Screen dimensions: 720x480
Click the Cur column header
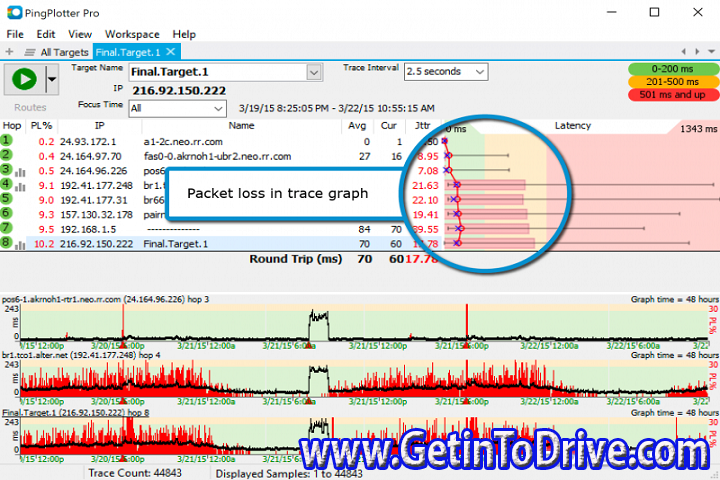pyautogui.click(x=388, y=126)
